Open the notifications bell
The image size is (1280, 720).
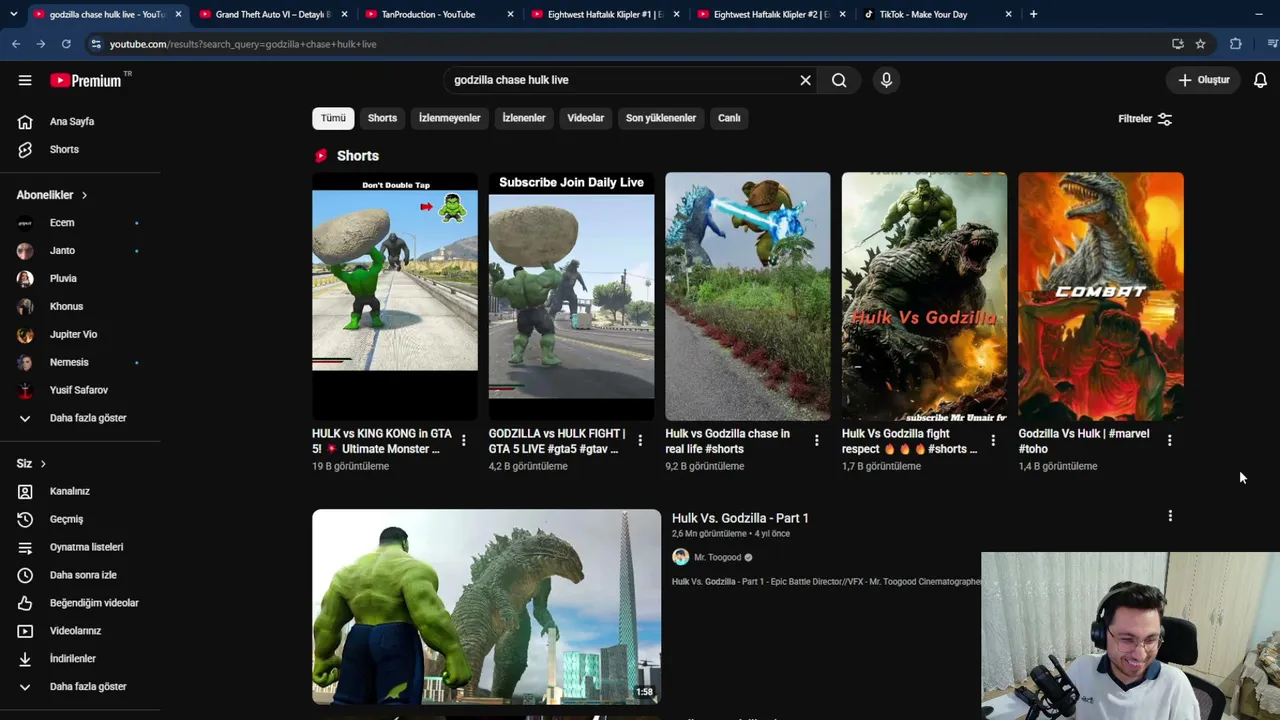coord(1260,80)
